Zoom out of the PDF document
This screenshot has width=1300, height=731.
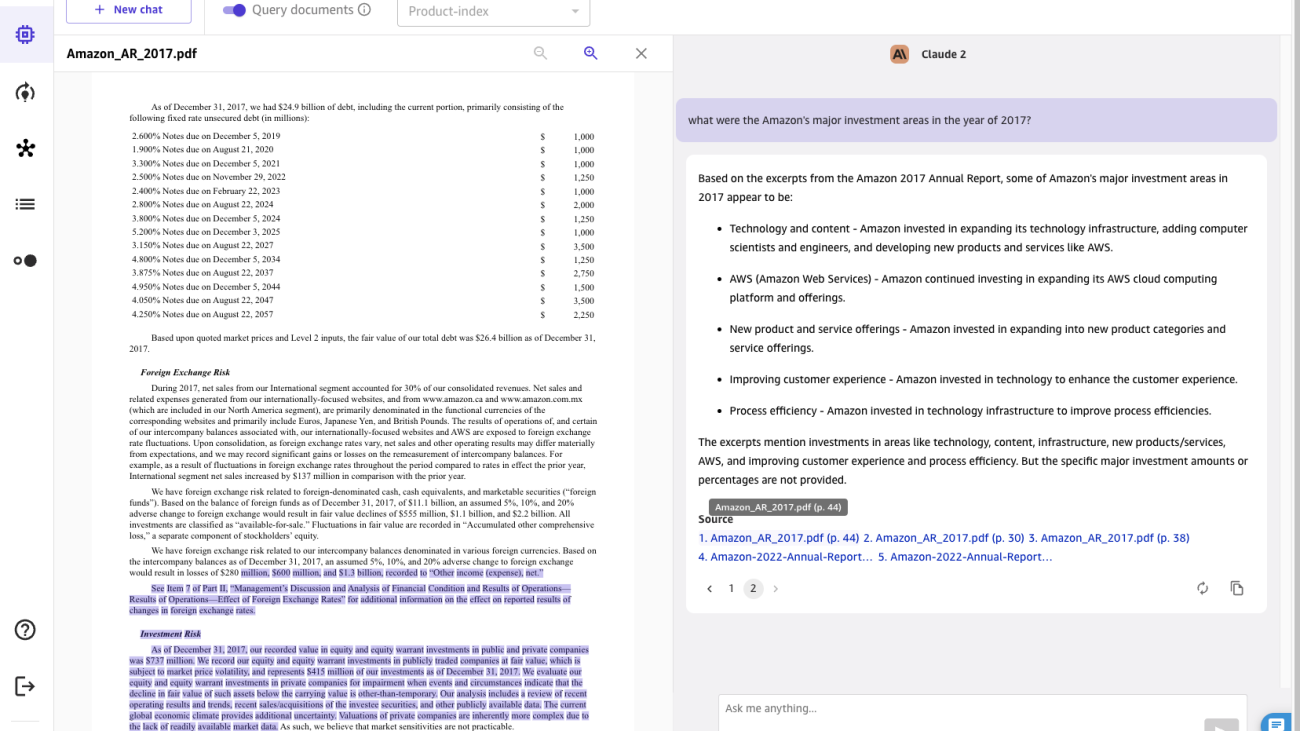[540, 53]
